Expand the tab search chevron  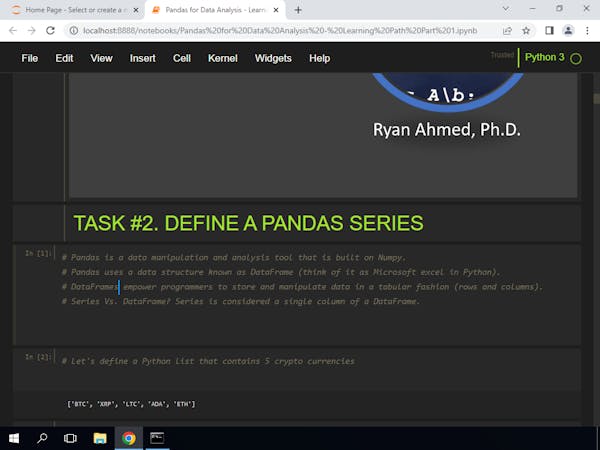pos(506,9)
